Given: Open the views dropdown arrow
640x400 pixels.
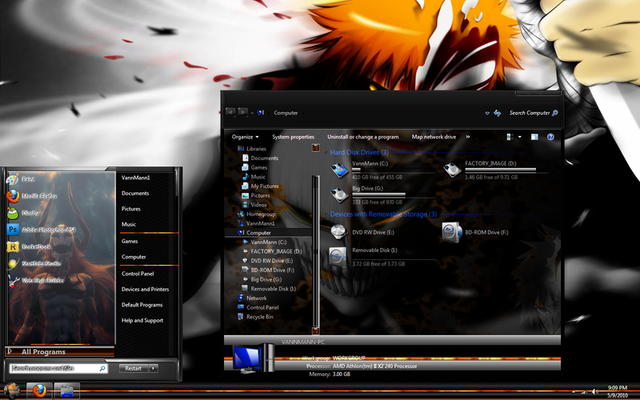Looking at the screenshot, I should 520,137.
